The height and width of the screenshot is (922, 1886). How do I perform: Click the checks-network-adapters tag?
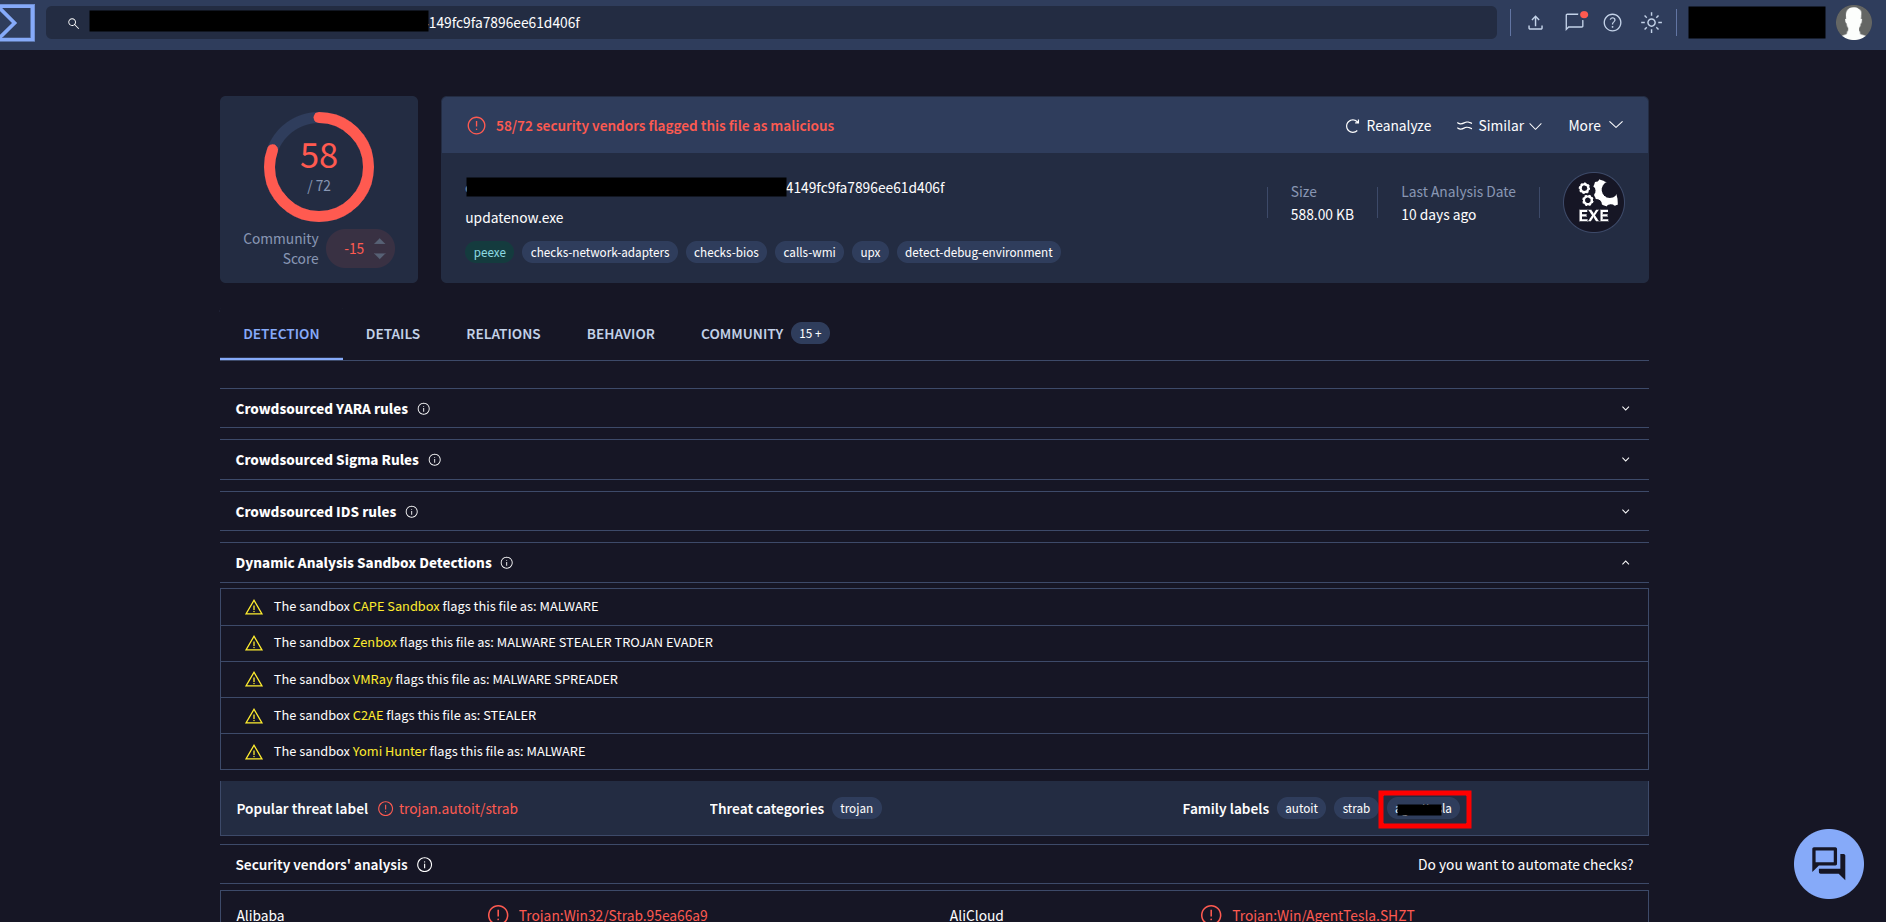[600, 253]
